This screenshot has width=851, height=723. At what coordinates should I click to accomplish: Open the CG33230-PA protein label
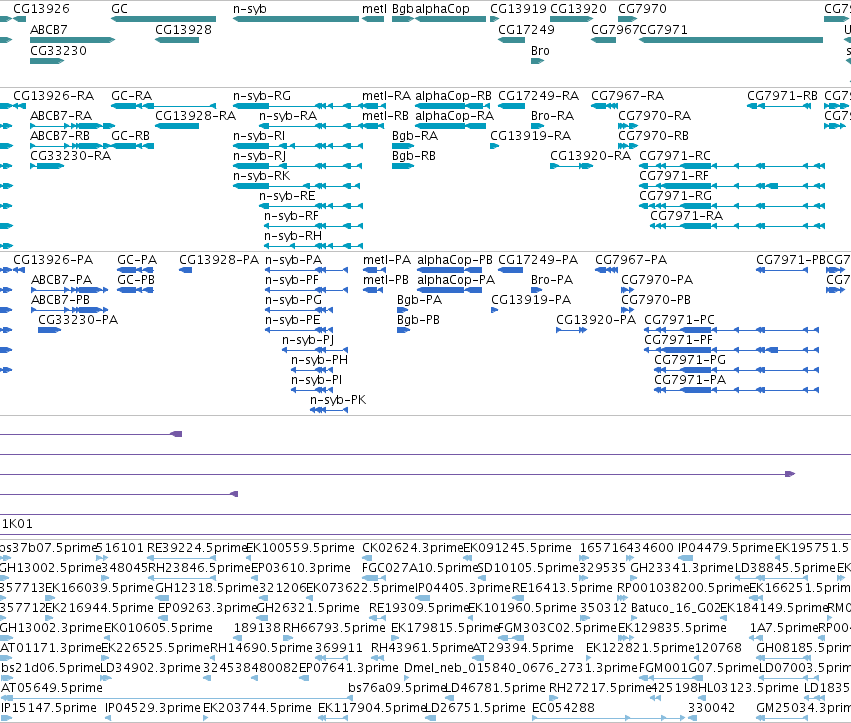[x=78, y=320]
